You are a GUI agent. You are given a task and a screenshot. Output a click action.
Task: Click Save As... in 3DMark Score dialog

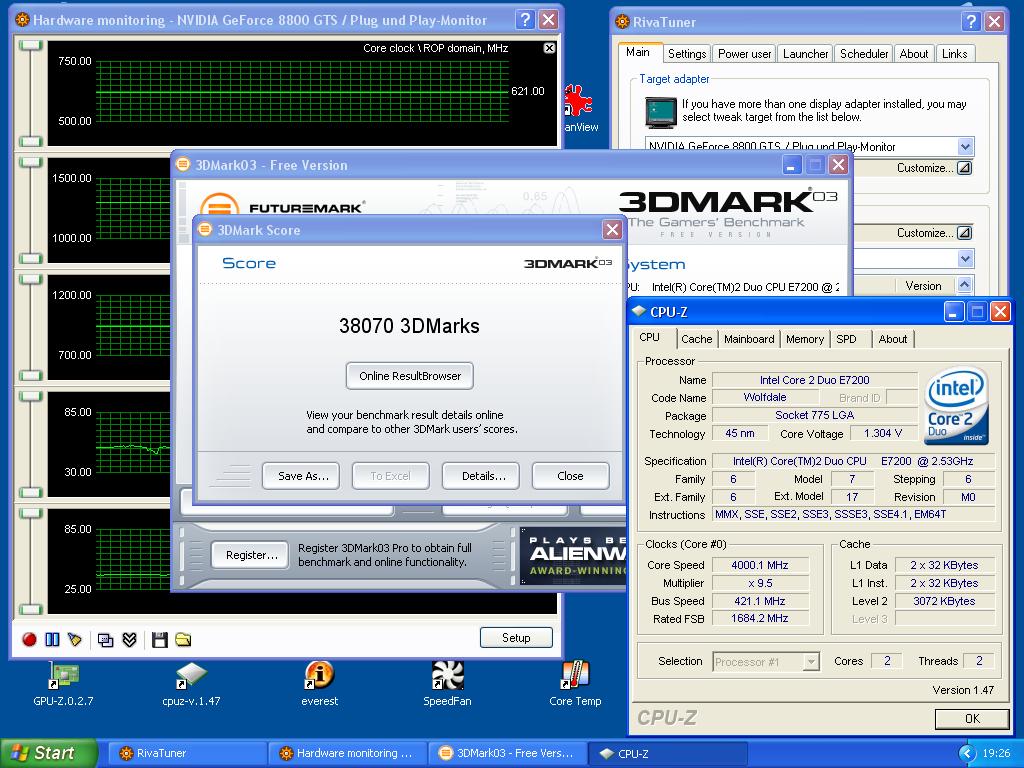tap(303, 476)
